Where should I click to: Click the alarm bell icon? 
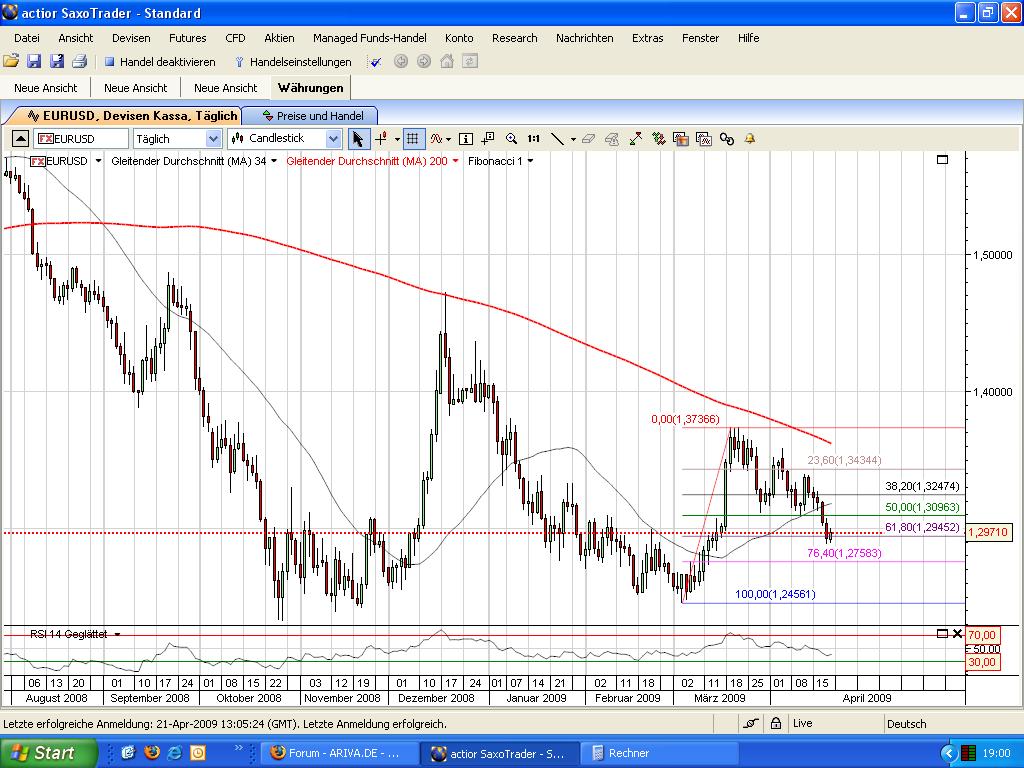748,139
